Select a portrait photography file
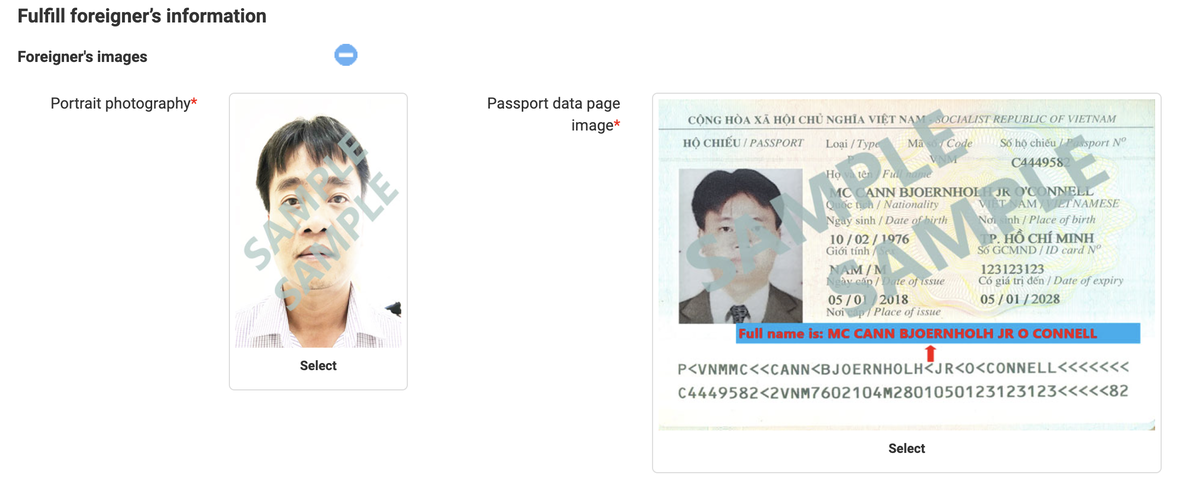This screenshot has height=499, width=1200. point(318,366)
